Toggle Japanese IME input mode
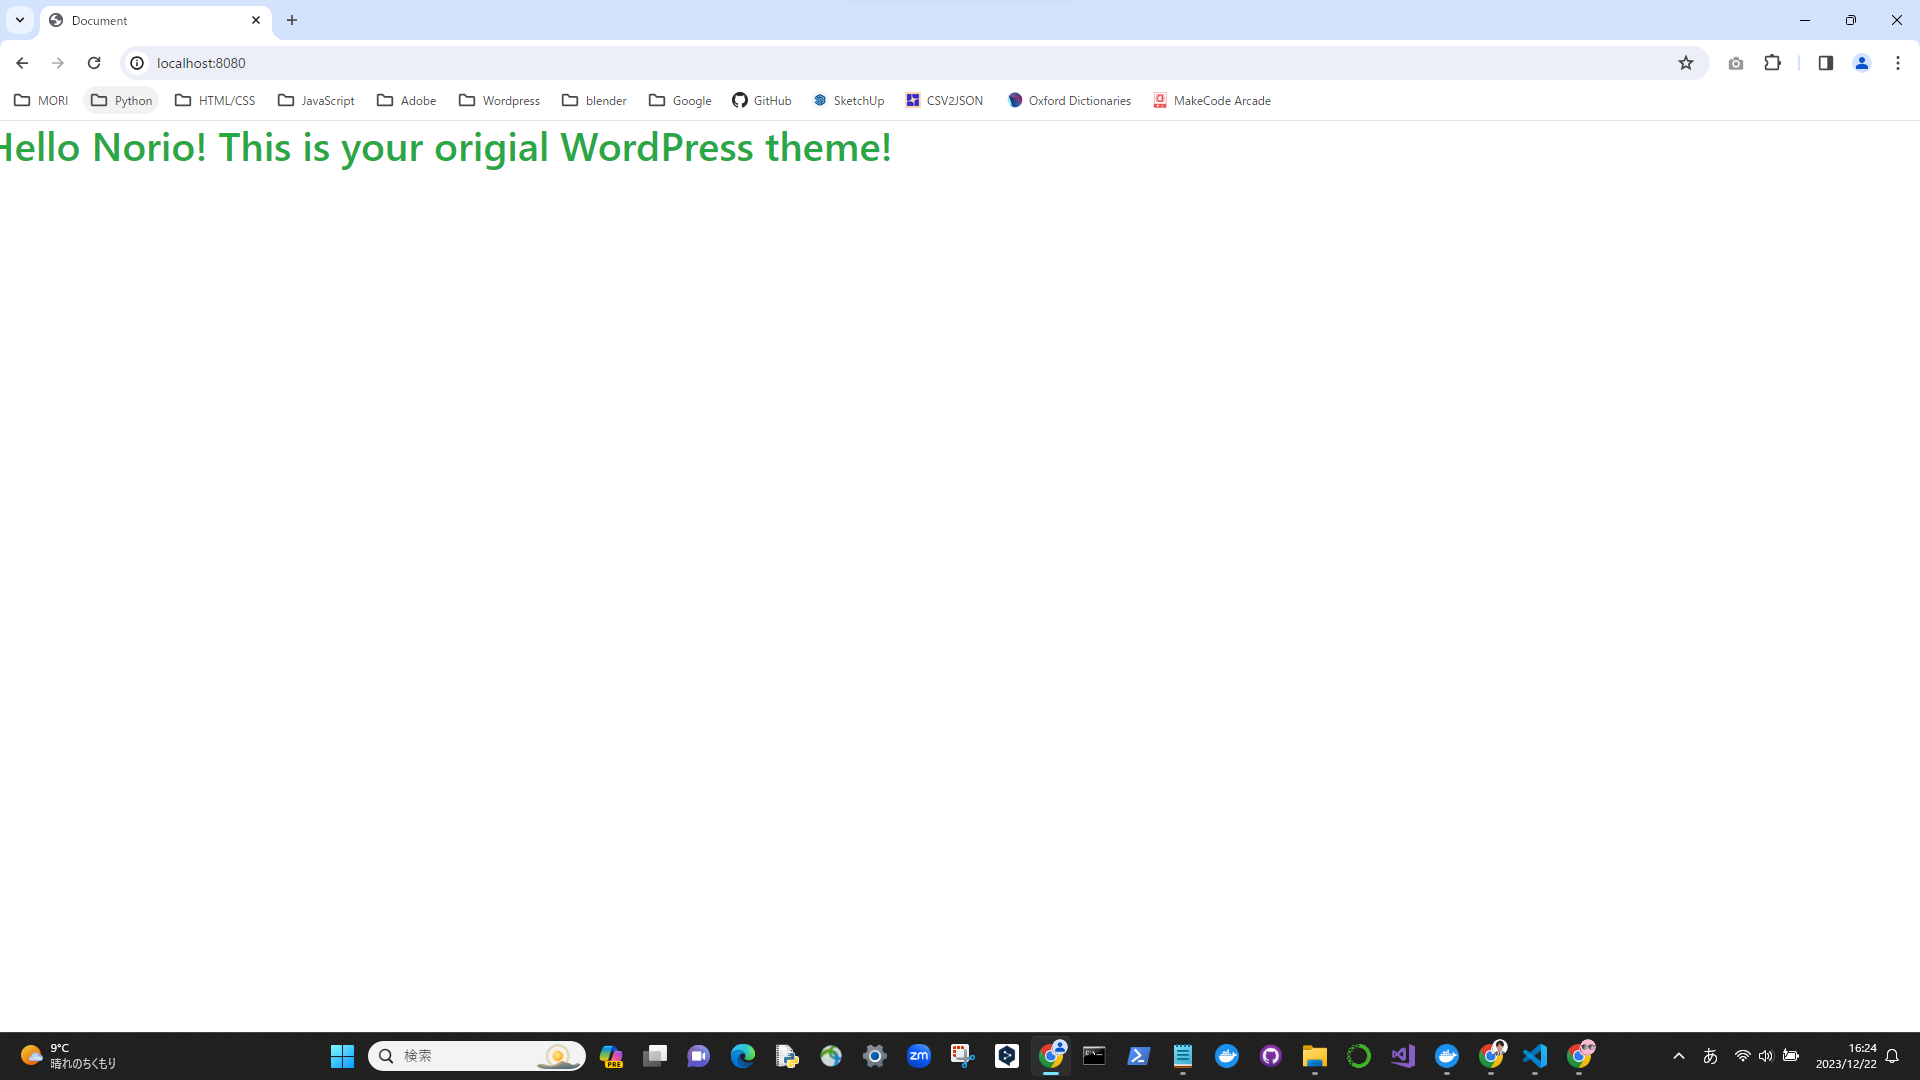 [x=1710, y=1056]
